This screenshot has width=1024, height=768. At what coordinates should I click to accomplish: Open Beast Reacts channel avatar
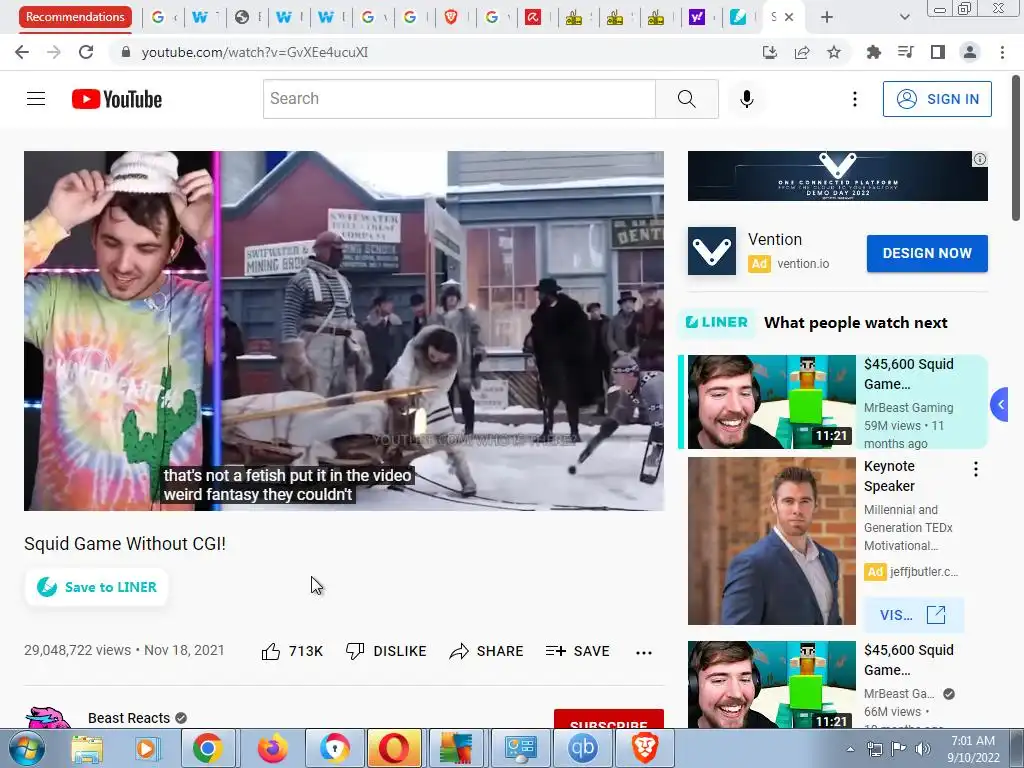click(48, 717)
